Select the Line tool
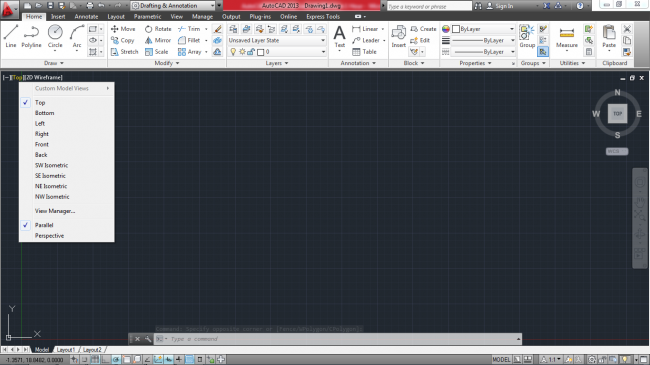 [11, 36]
